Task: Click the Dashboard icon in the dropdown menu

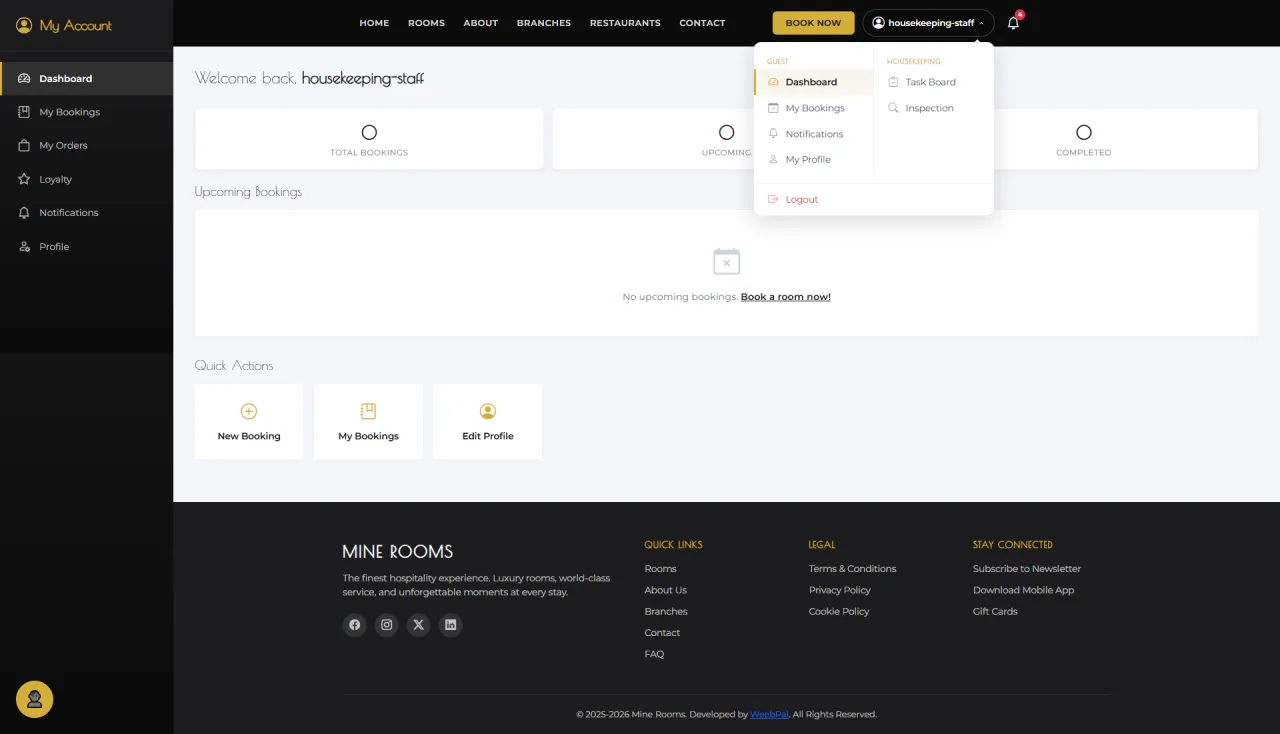Action: (x=773, y=82)
